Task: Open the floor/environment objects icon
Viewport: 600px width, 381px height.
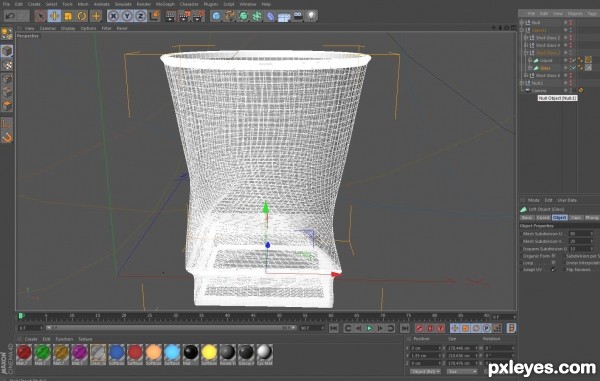Action: (x=284, y=16)
